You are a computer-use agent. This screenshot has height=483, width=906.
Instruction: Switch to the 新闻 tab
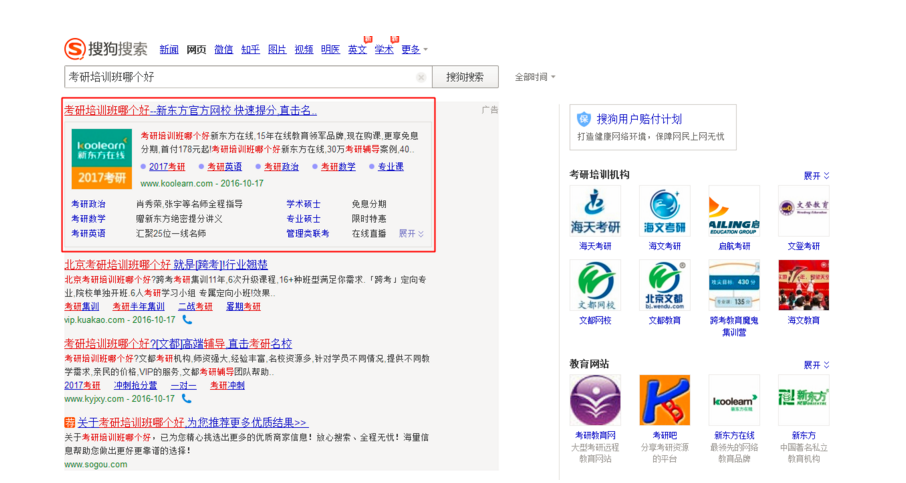coord(169,50)
